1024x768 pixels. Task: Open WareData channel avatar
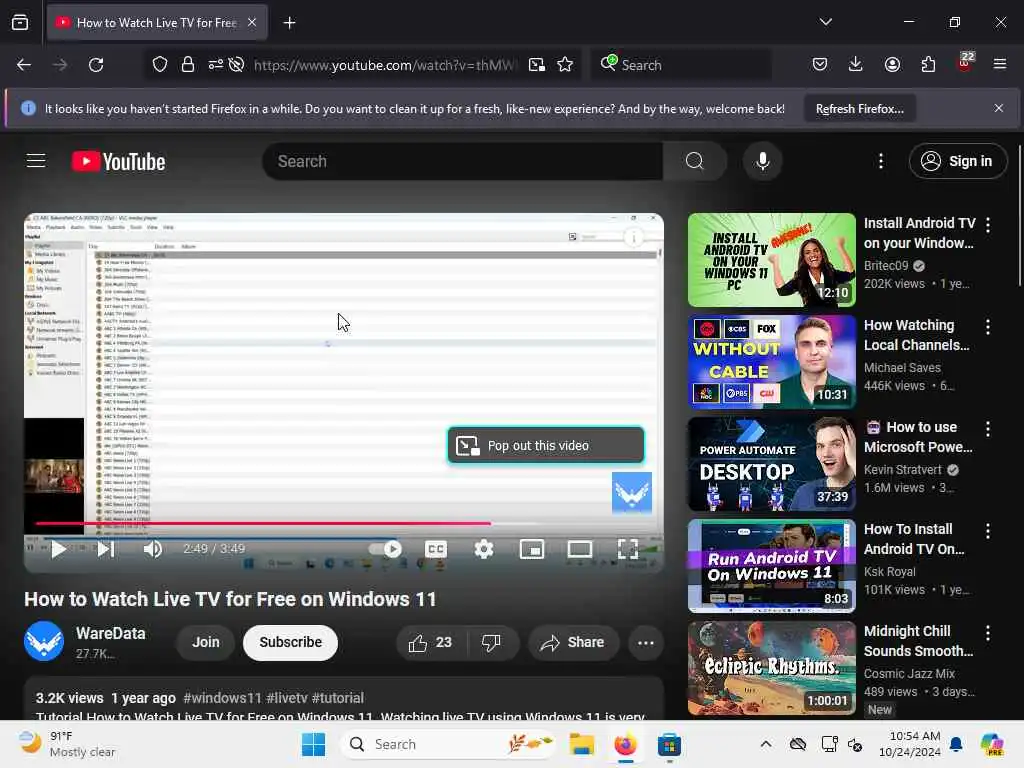coord(44,641)
